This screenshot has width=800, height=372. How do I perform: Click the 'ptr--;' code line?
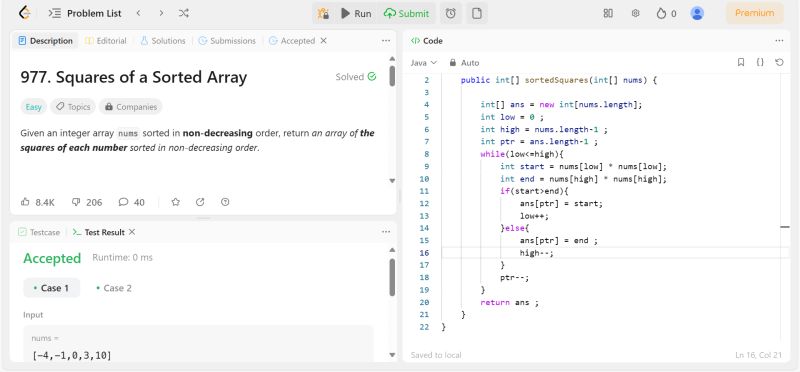[x=515, y=278]
